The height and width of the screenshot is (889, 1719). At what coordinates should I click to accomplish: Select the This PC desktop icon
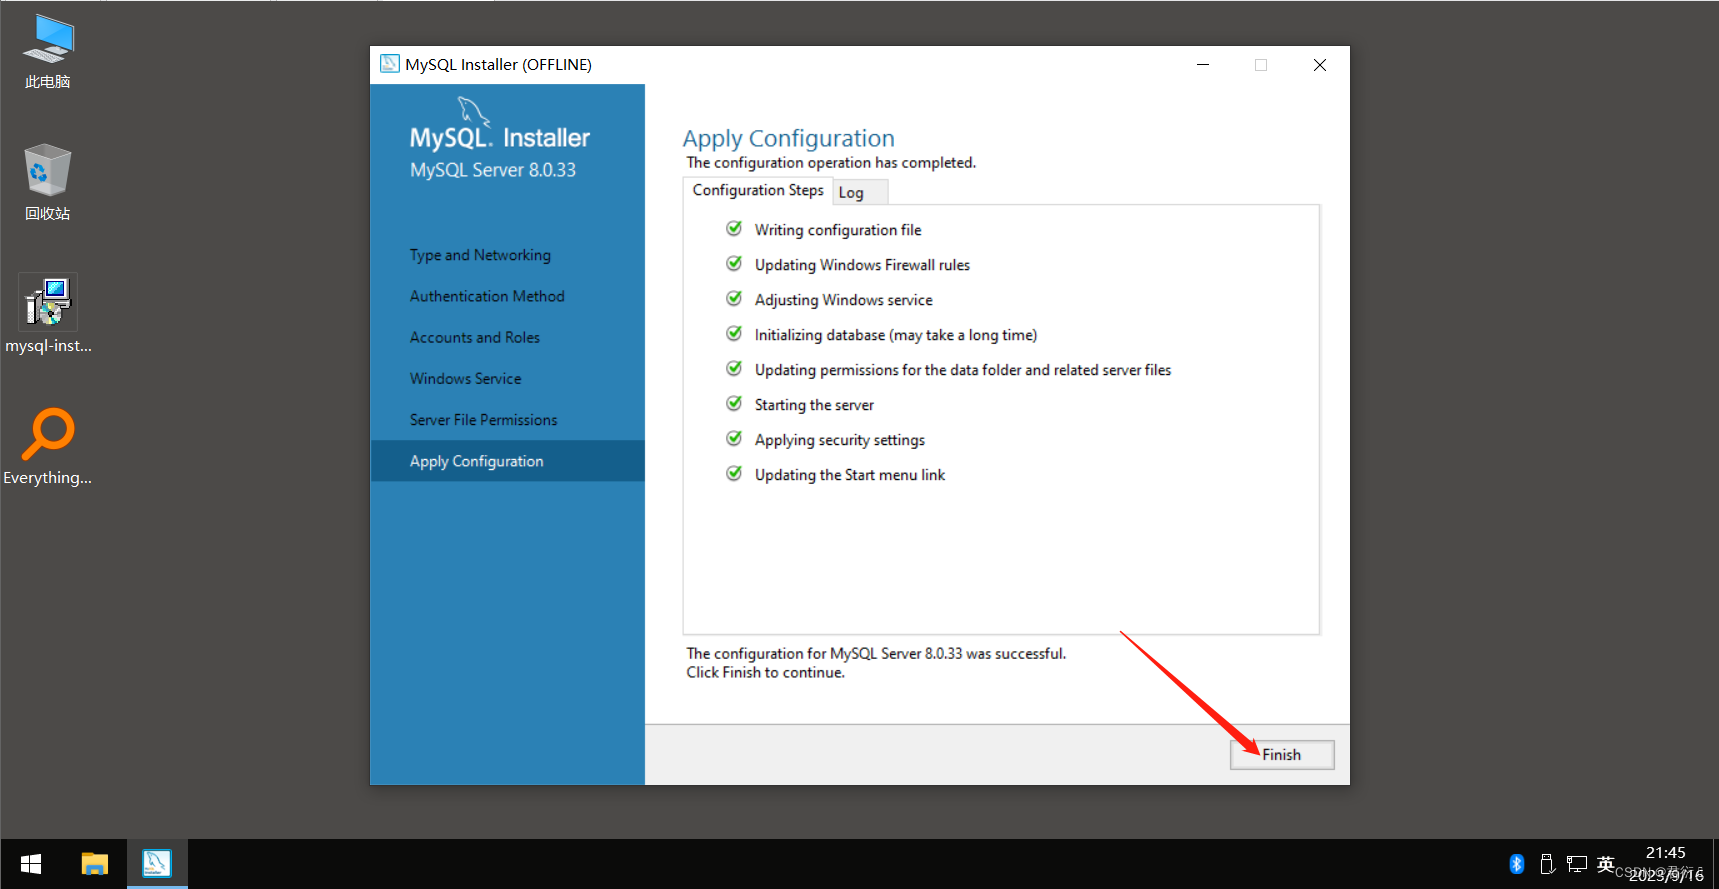[48, 52]
